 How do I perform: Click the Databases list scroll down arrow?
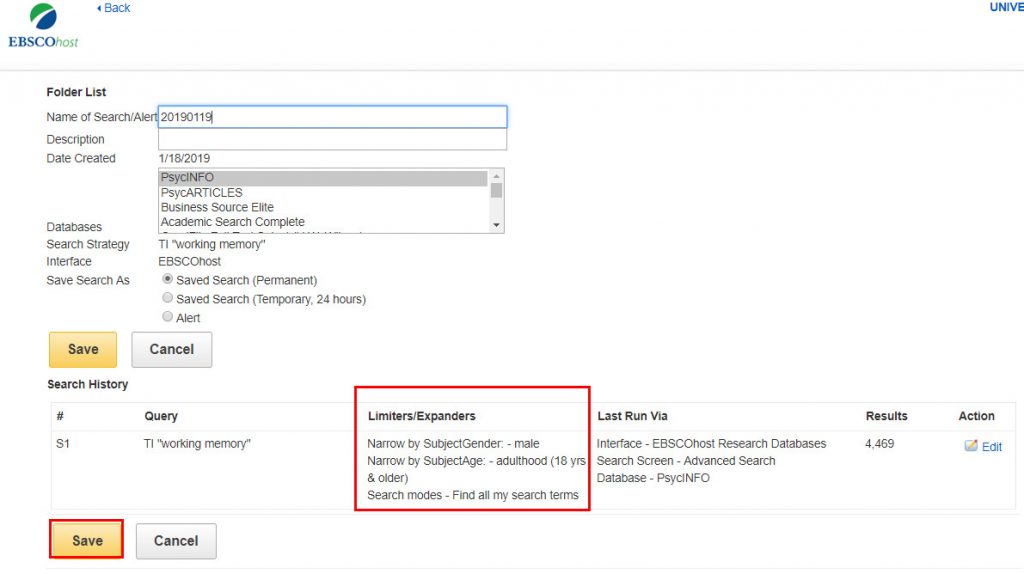(496, 225)
